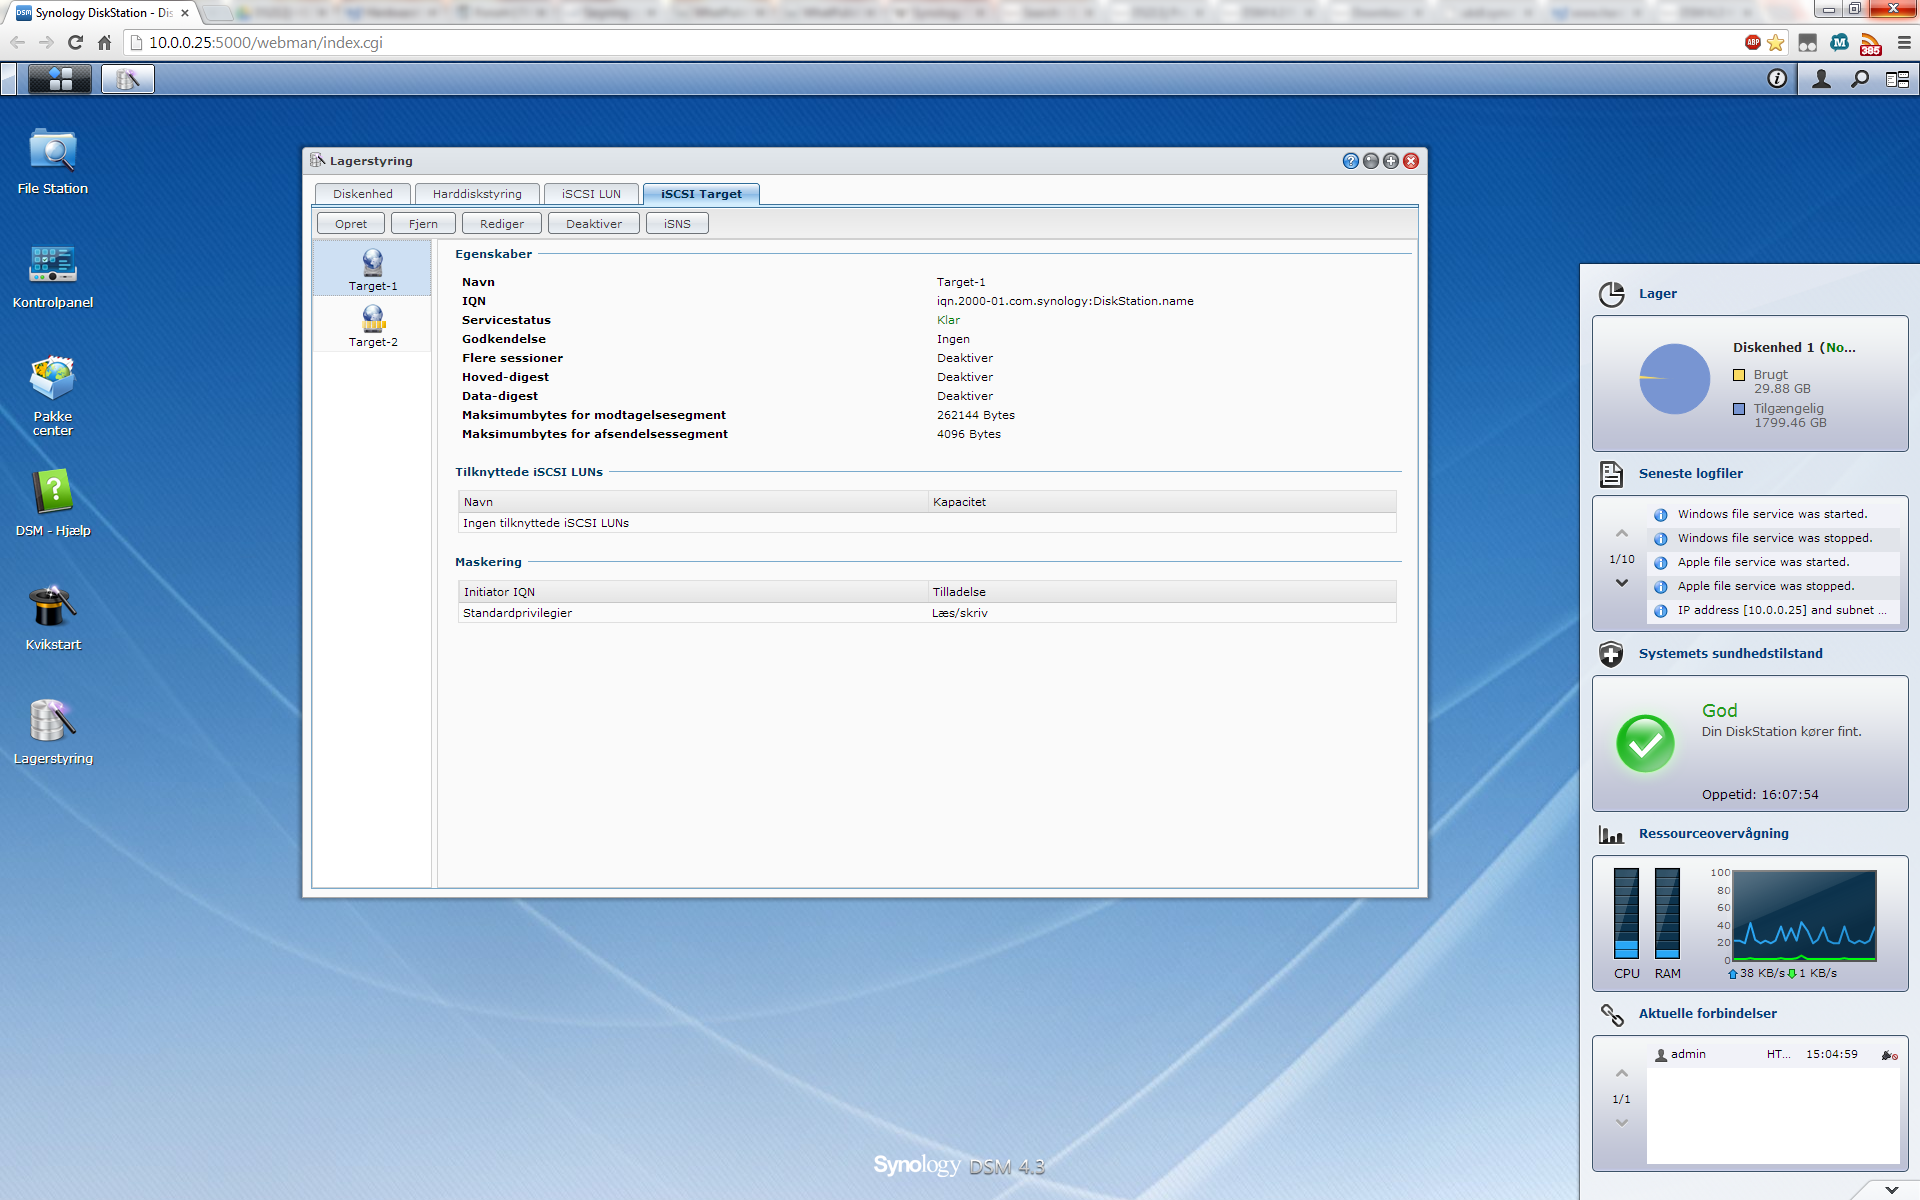Show next page in Aktuelle forbindelser
Image resolution: width=1920 pixels, height=1200 pixels.
point(1622,1123)
